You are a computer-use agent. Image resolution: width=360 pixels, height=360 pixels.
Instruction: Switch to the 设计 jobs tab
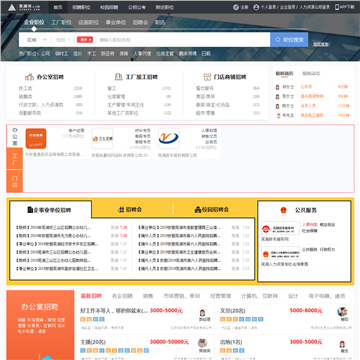click(x=293, y=296)
